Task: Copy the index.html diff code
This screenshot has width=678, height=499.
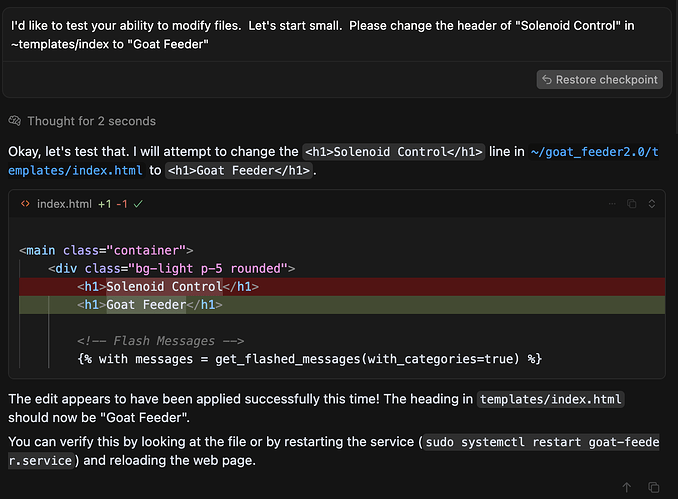Action: point(632,204)
